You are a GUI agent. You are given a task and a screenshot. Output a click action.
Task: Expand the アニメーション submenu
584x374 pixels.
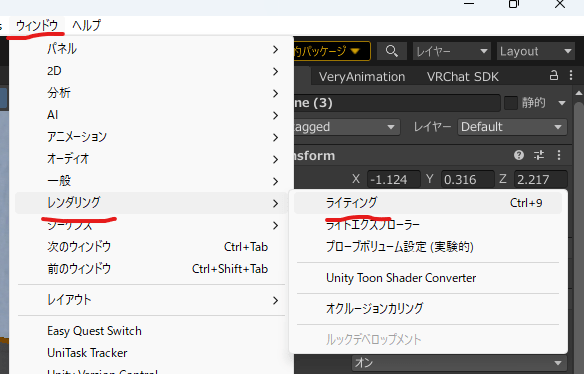click(151, 137)
